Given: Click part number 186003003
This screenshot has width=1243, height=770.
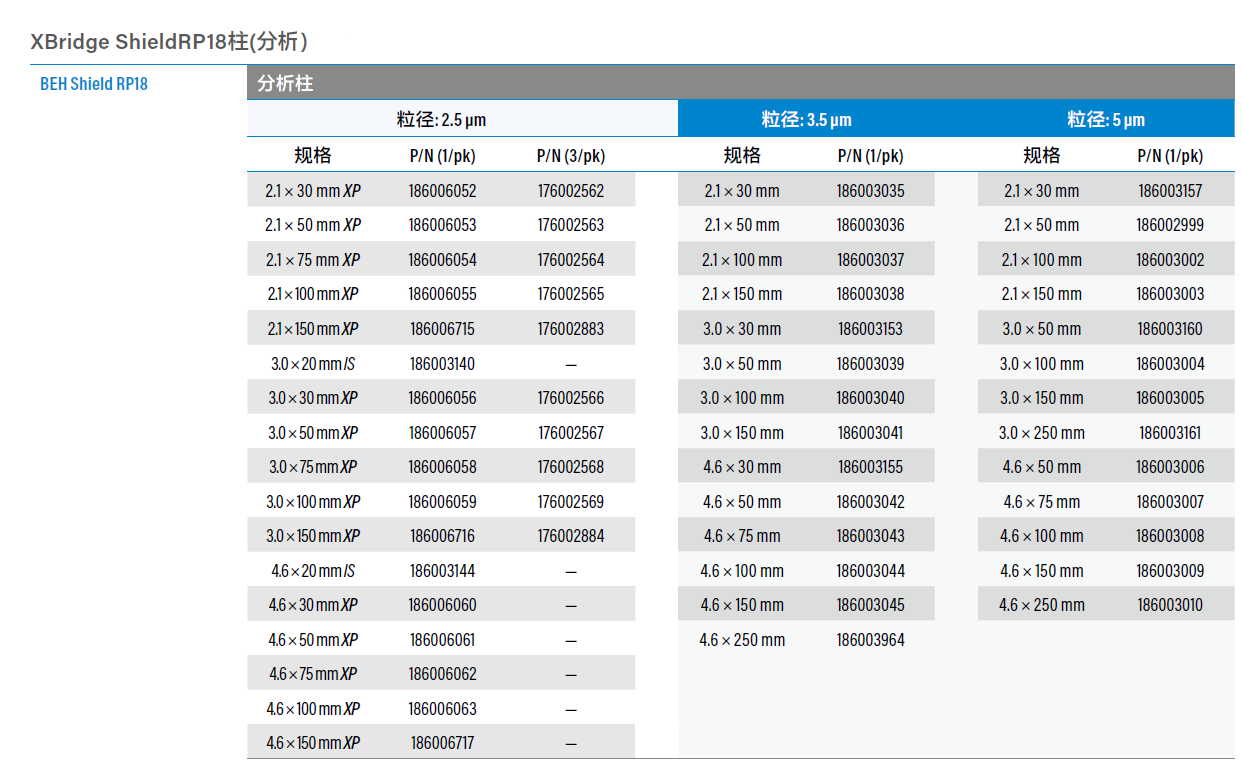Looking at the screenshot, I should point(1170,294).
